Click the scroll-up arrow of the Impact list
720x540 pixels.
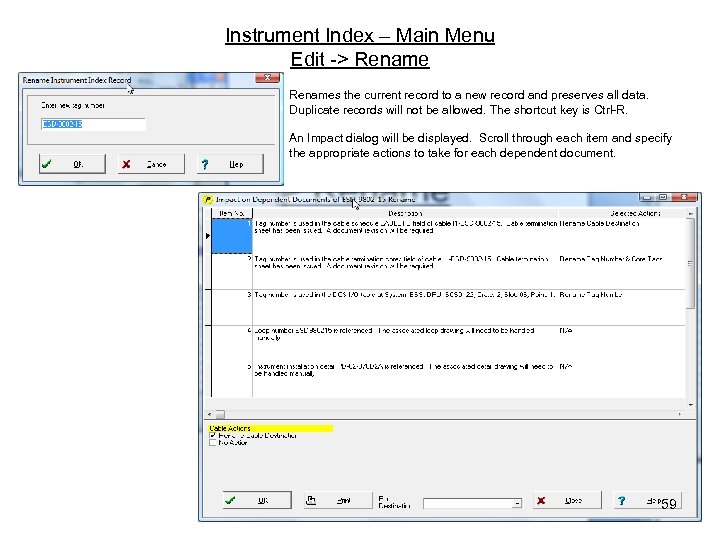690,214
